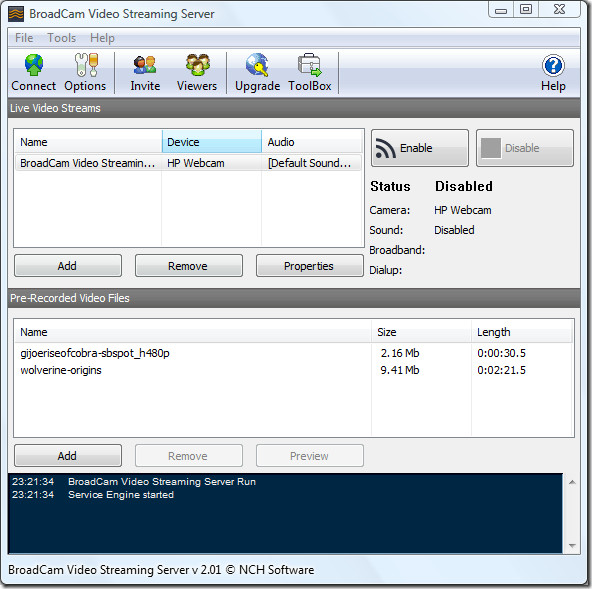Open the Tools menu
This screenshot has height=589, width=592.
point(62,38)
